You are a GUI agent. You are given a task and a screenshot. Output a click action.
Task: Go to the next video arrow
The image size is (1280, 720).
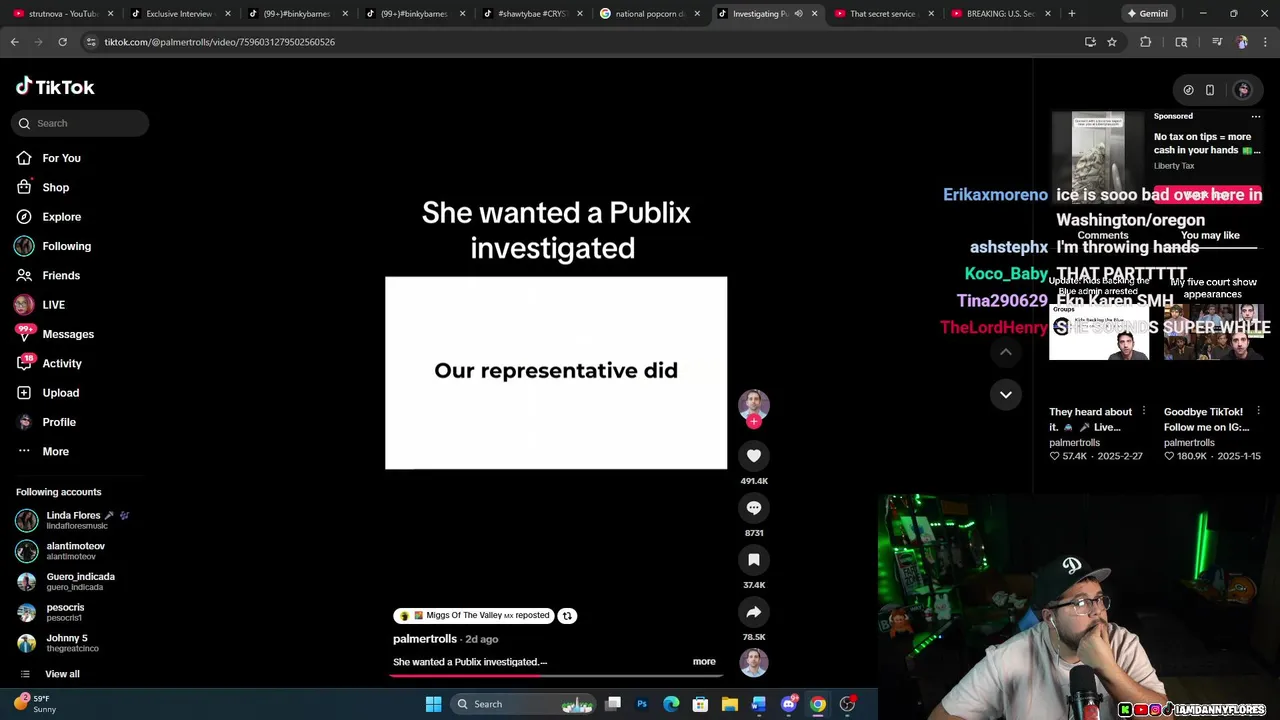tap(1006, 394)
